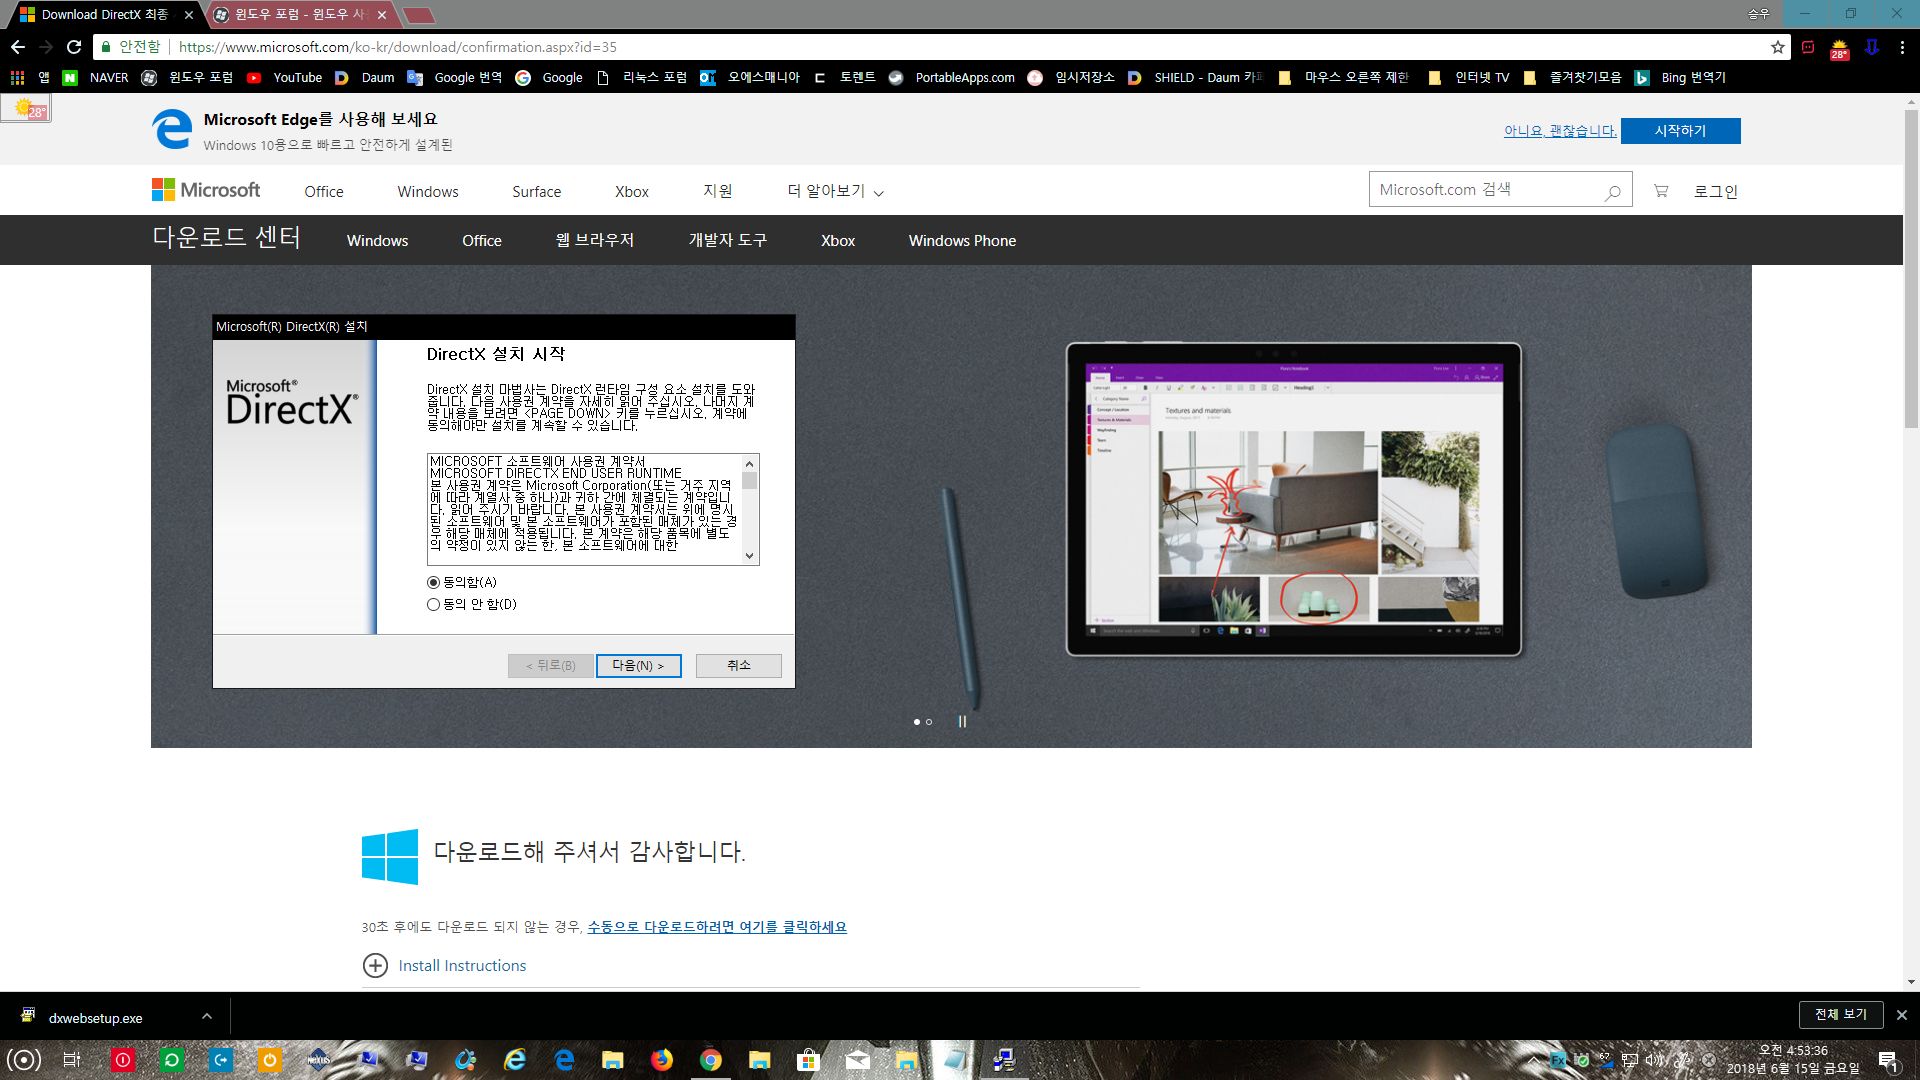This screenshot has width=1920, height=1080.
Task: Open the dxwebsetup.exe downloaded file
Action: click(95, 1018)
